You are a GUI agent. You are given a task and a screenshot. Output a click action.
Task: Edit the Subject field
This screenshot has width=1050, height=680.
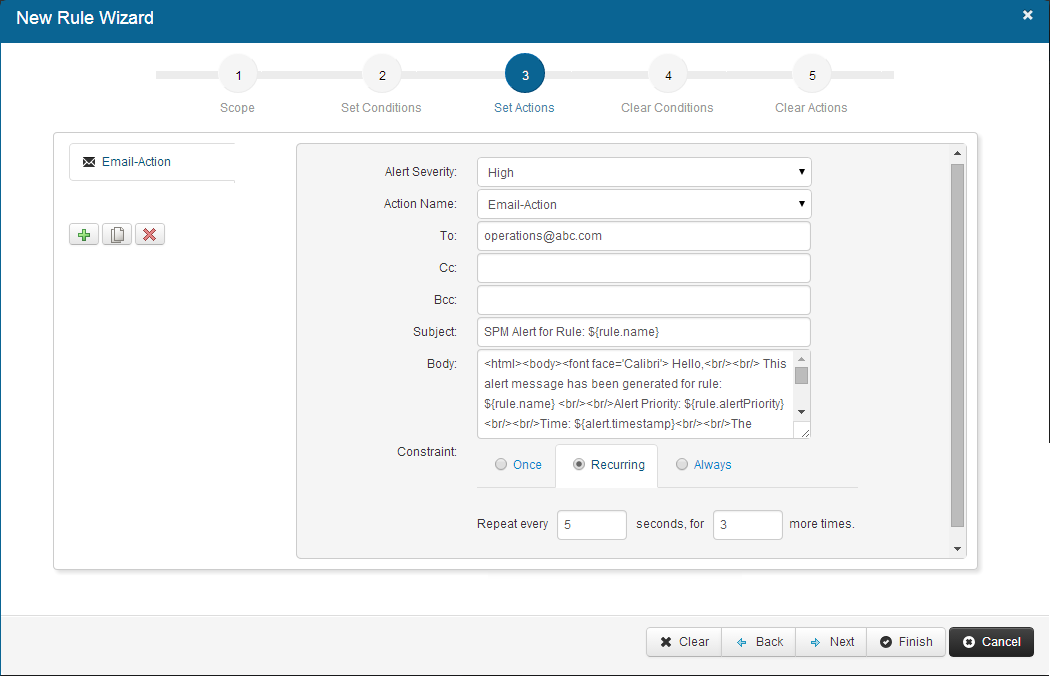click(x=644, y=332)
